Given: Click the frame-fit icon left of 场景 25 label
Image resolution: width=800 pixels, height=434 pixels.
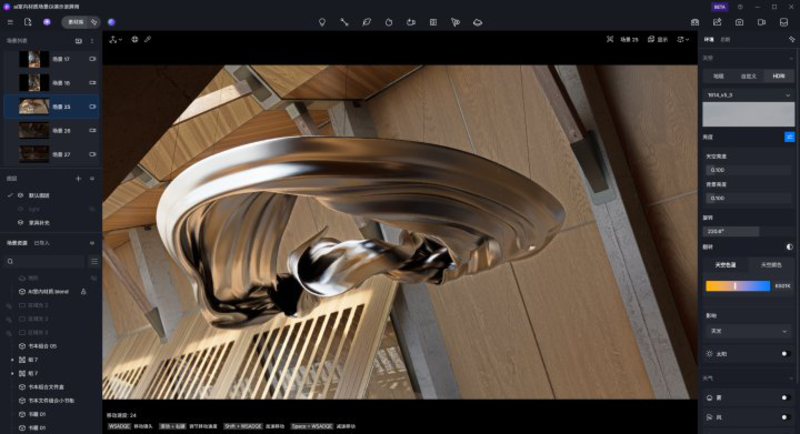Looking at the screenshot, I should (x=610, y=39).
